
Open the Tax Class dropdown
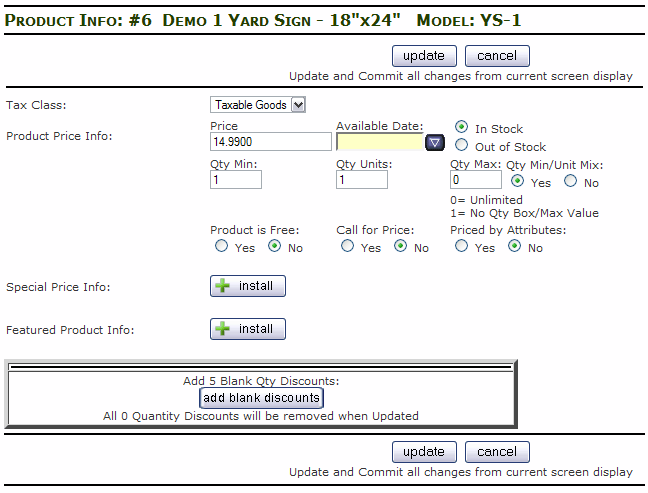258,105
